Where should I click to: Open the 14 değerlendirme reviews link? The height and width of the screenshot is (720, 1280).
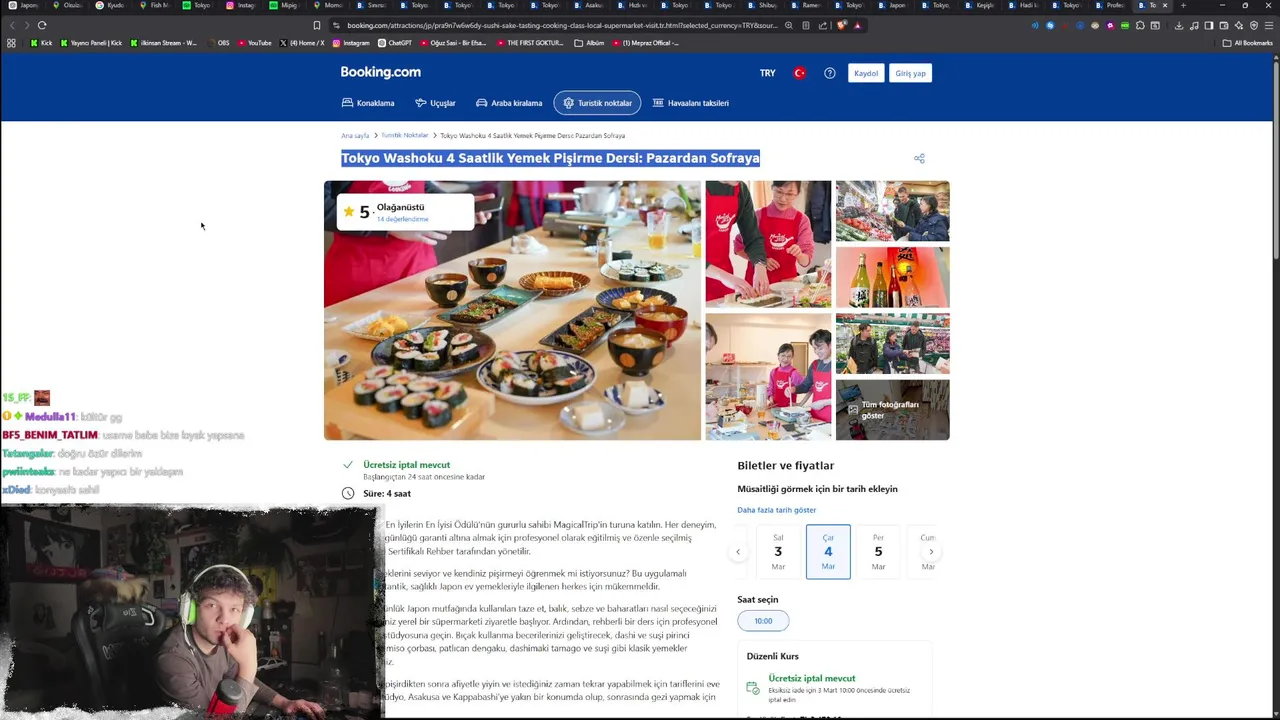402,219
